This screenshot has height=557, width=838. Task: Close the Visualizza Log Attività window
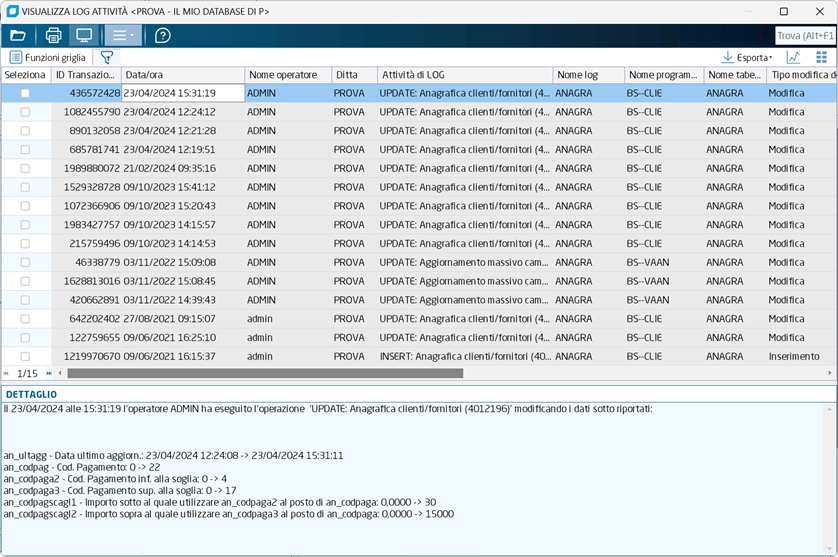pos(820,11)
